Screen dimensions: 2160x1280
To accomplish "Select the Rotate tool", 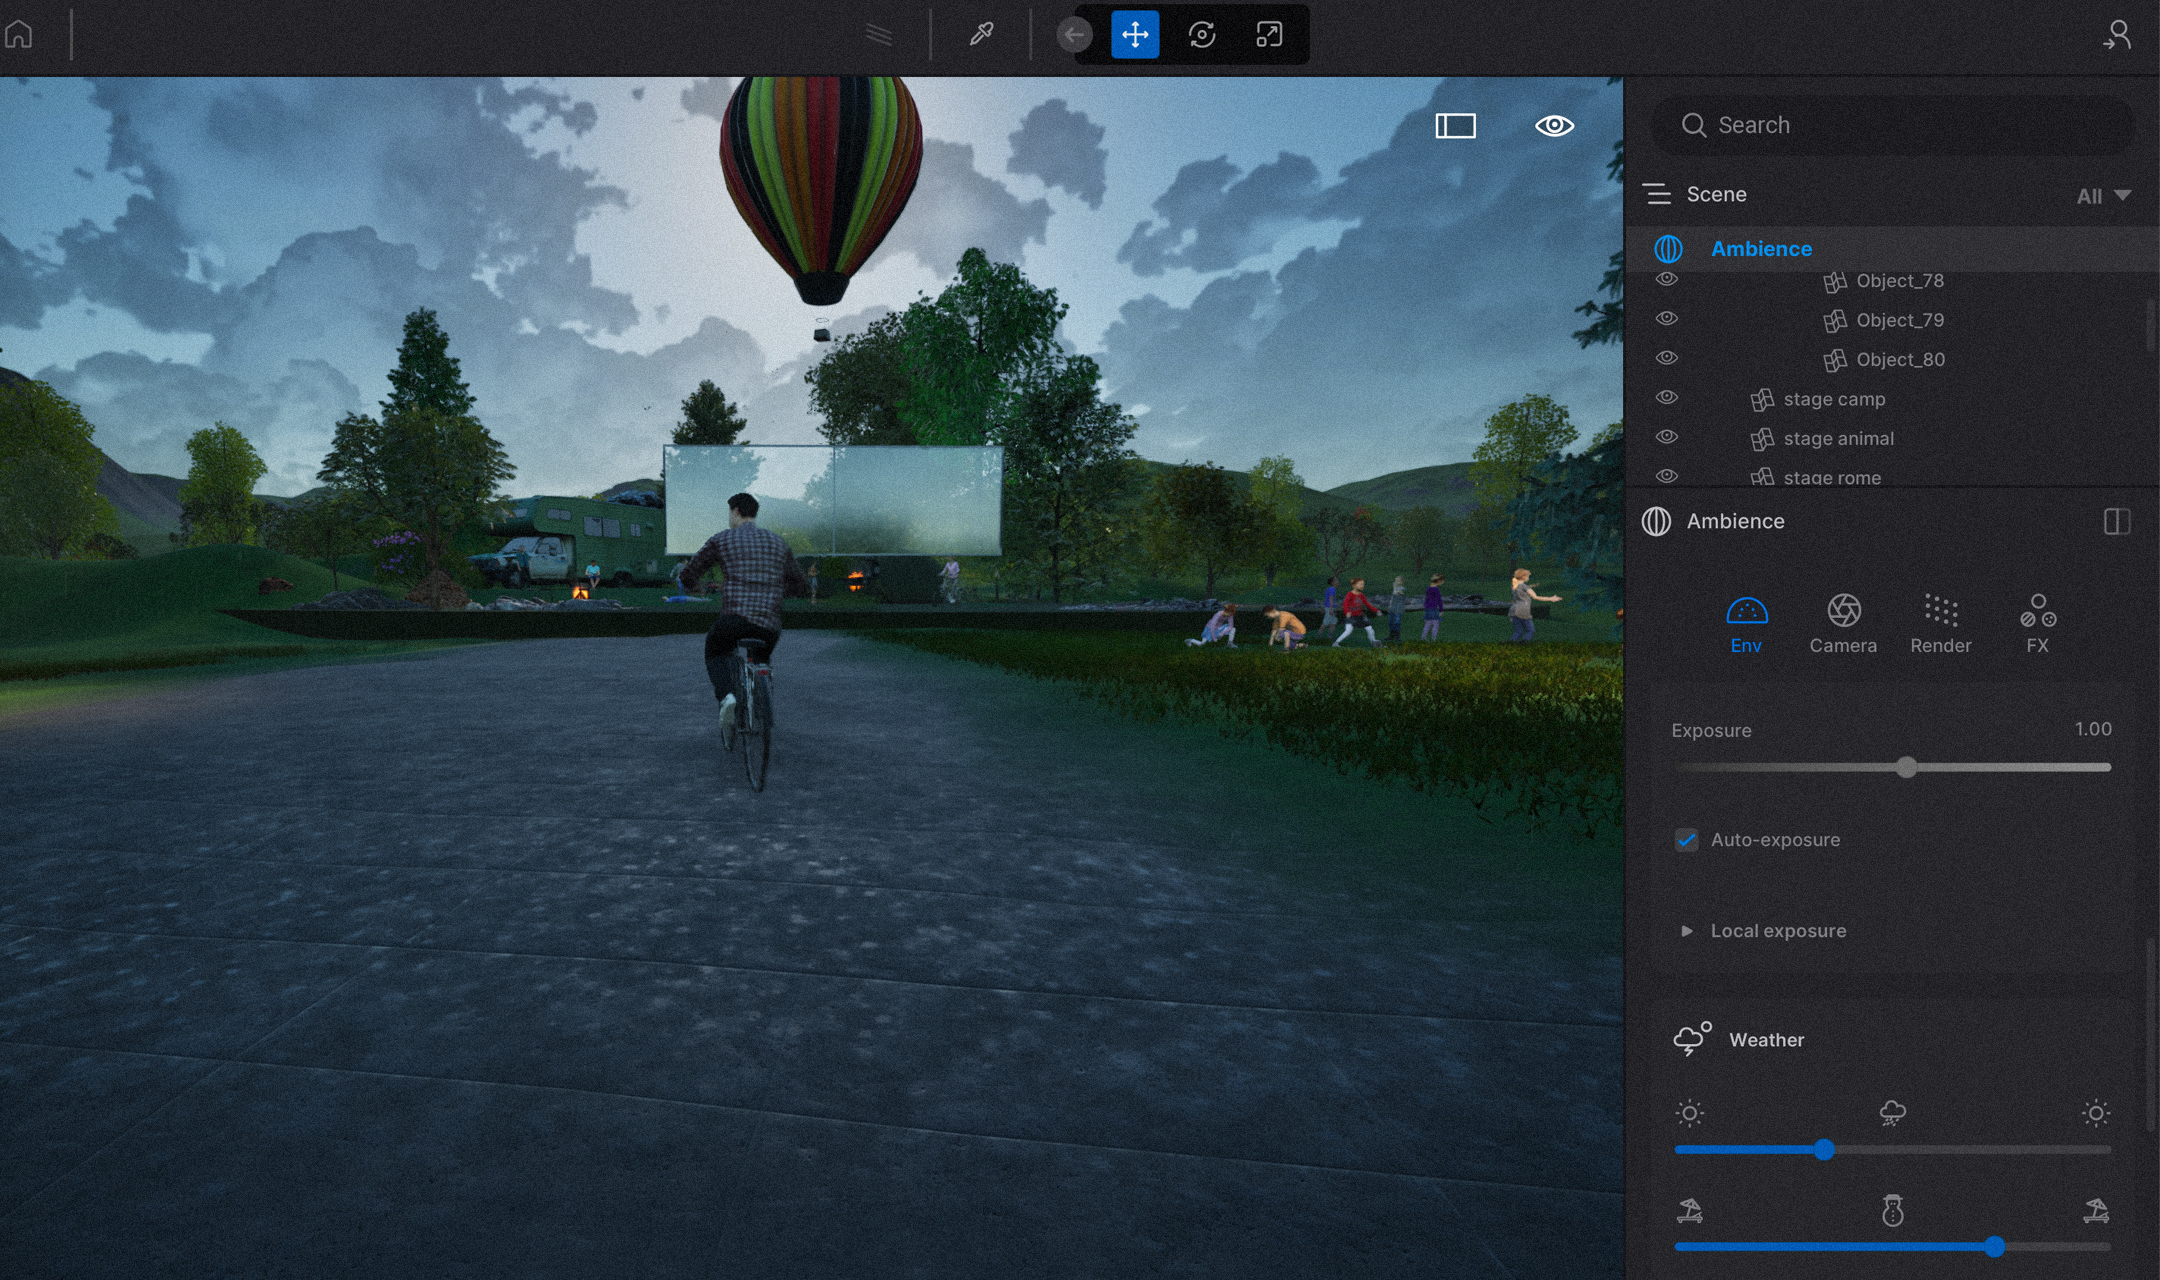I will click(1202, 35).
